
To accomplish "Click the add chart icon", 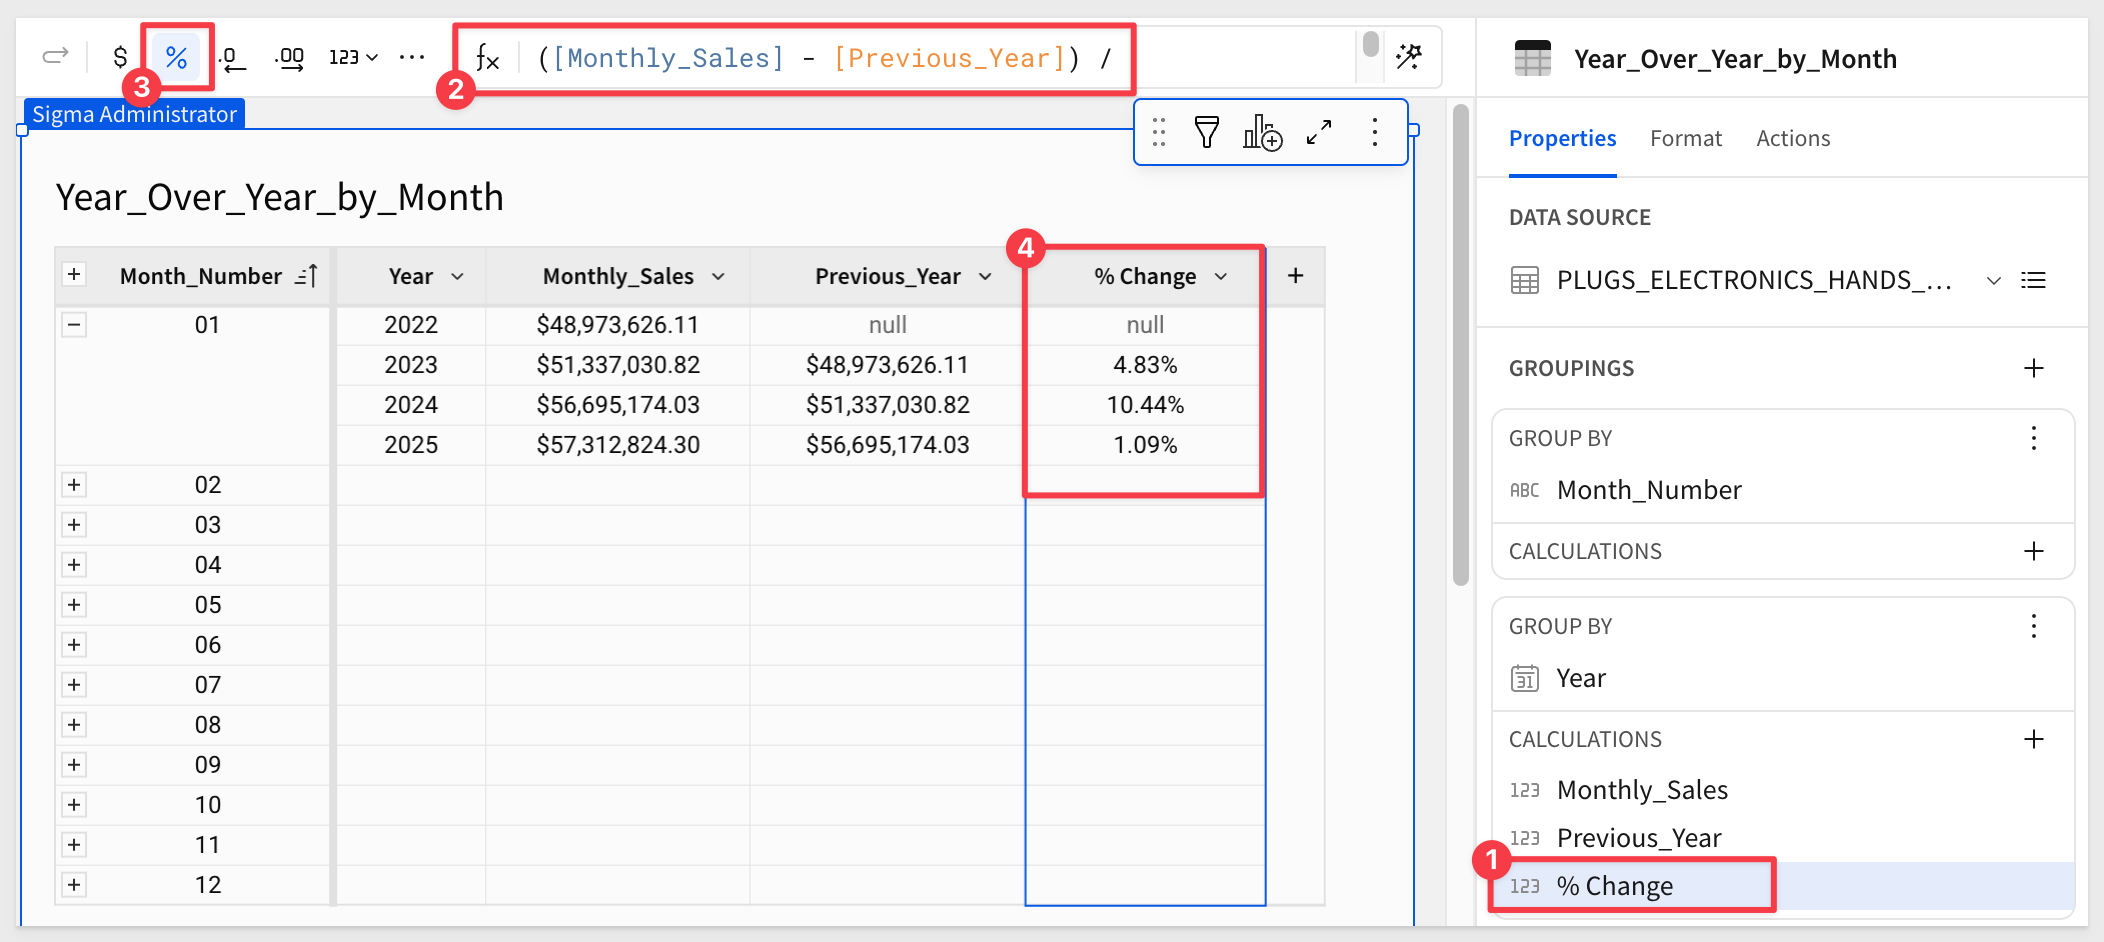I will 1262,132.
